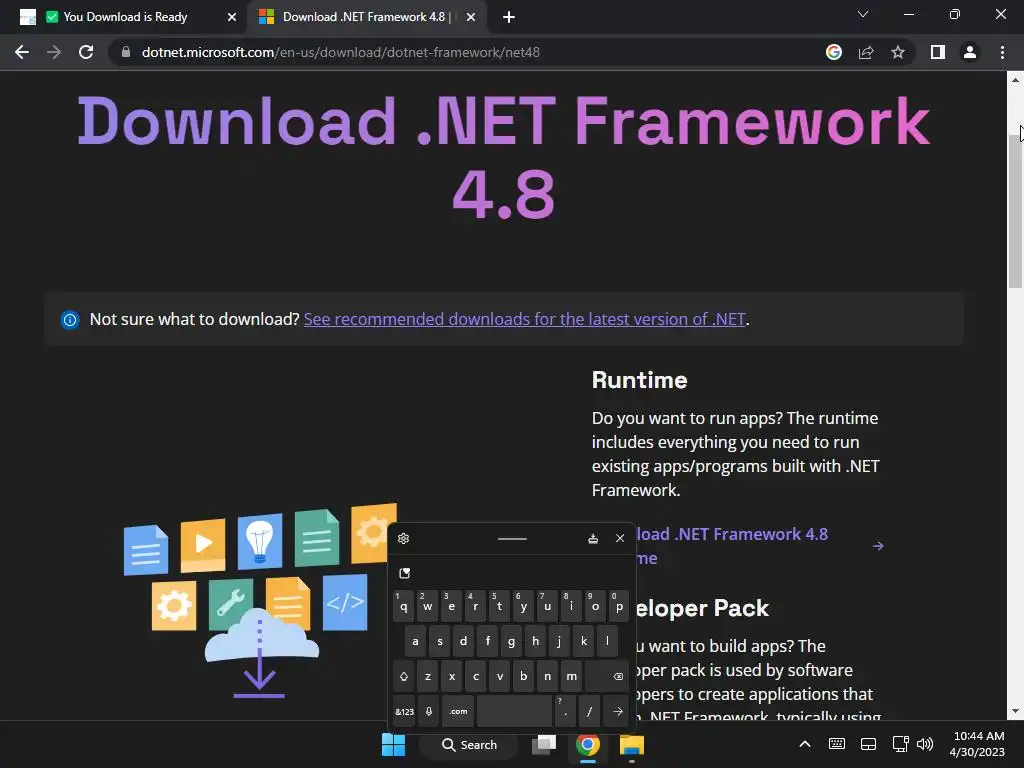1024x768 pixels.
Task: Click the taskbar Search box
Action: [x=469, y=745]
